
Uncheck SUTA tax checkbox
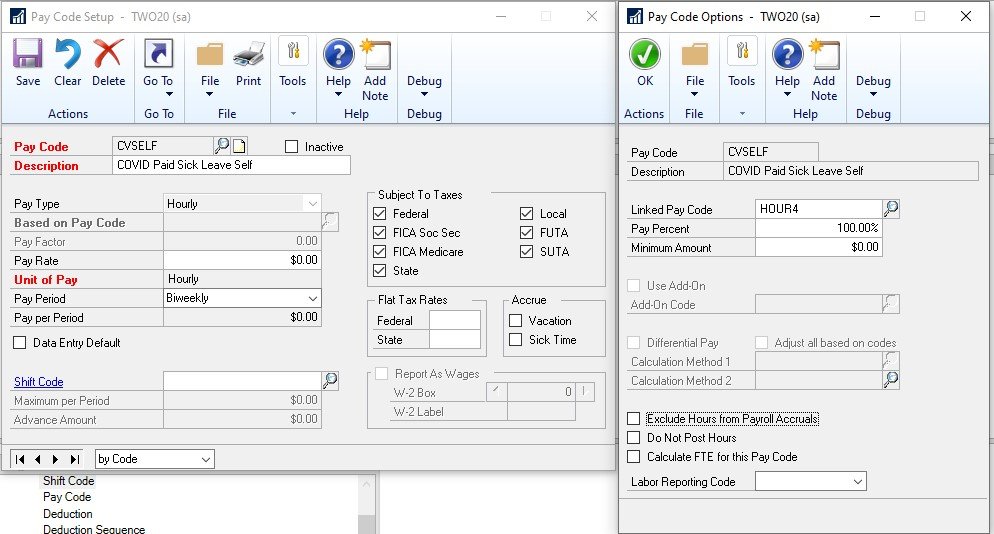point(527,252)
